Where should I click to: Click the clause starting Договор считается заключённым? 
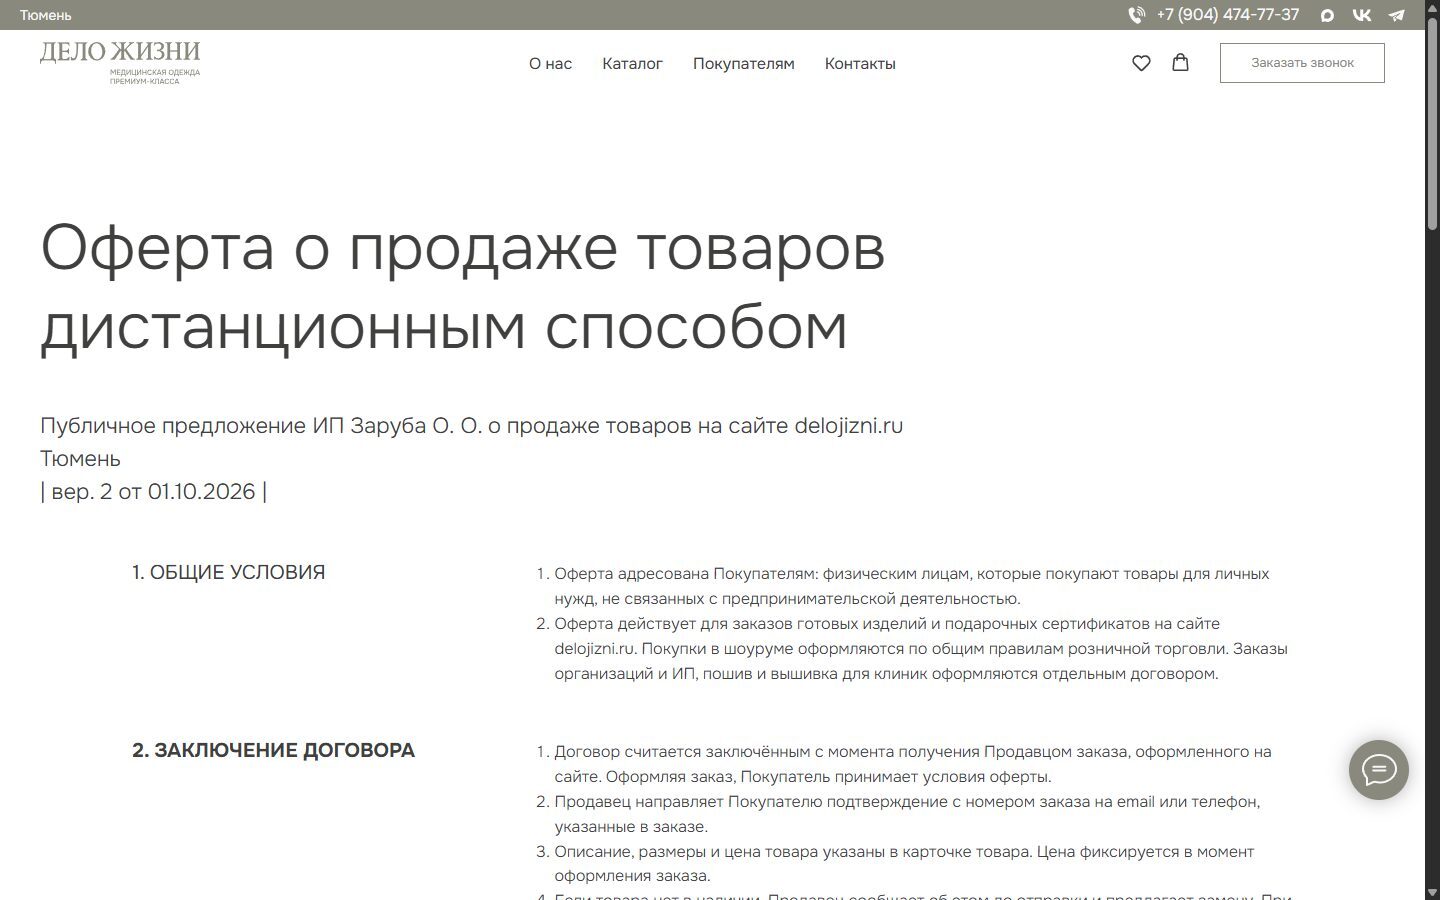(913, 764)
